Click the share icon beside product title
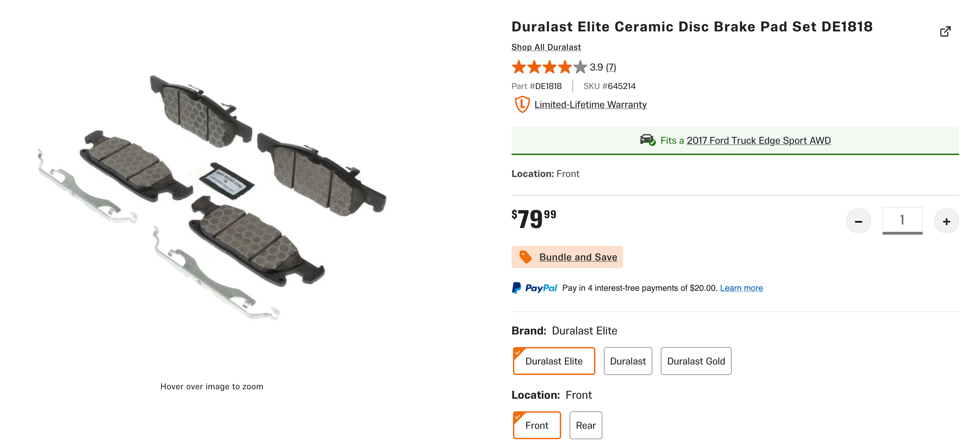963x442 pixels. [945, 32]
